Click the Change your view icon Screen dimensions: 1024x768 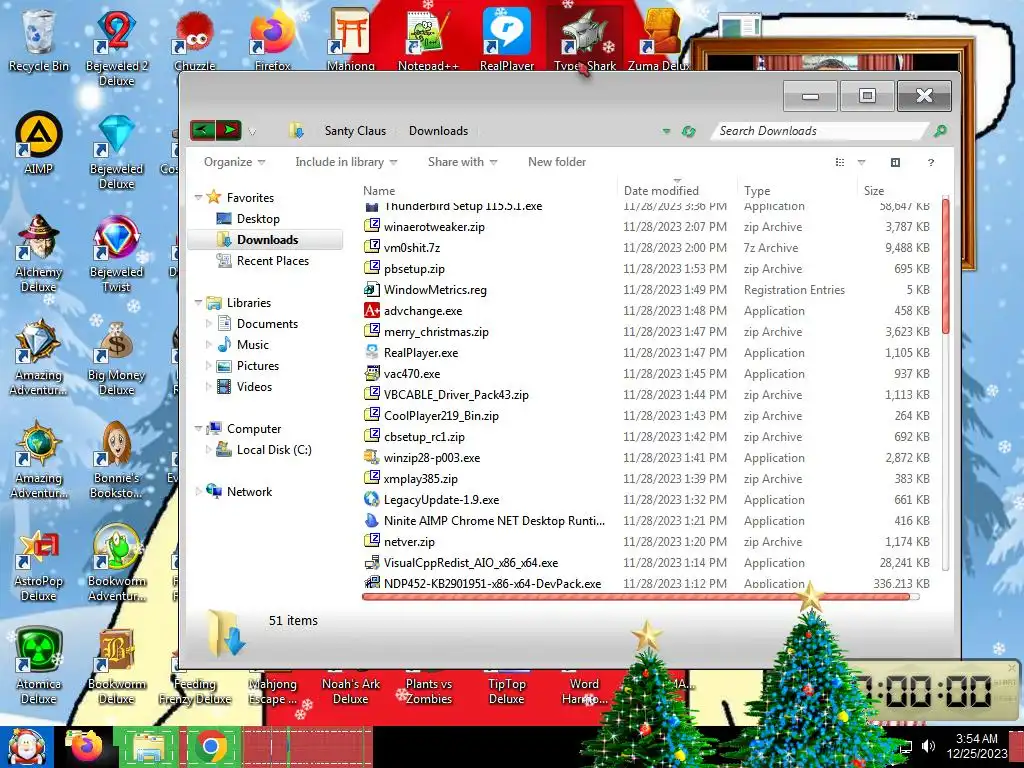(x=840, y=162)
